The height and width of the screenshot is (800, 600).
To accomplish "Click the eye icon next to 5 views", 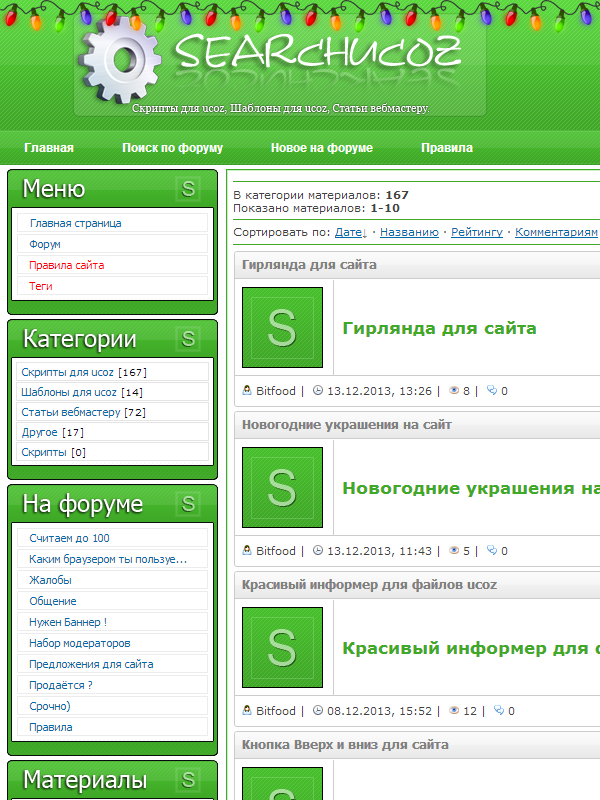I will coord(454,550).
